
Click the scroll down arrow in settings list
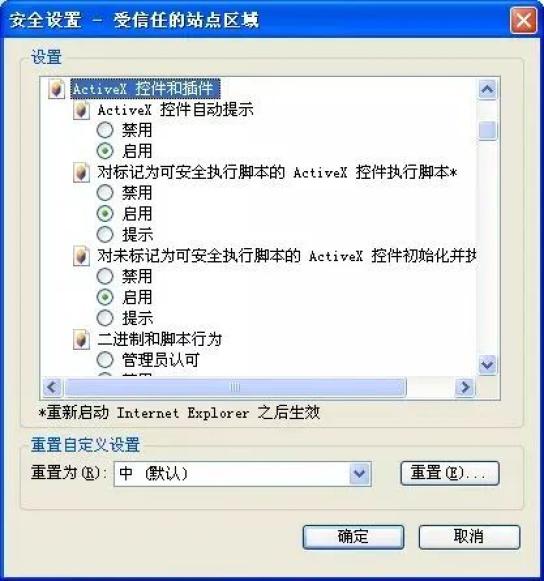pyautogui.click(x=487, y=365)
